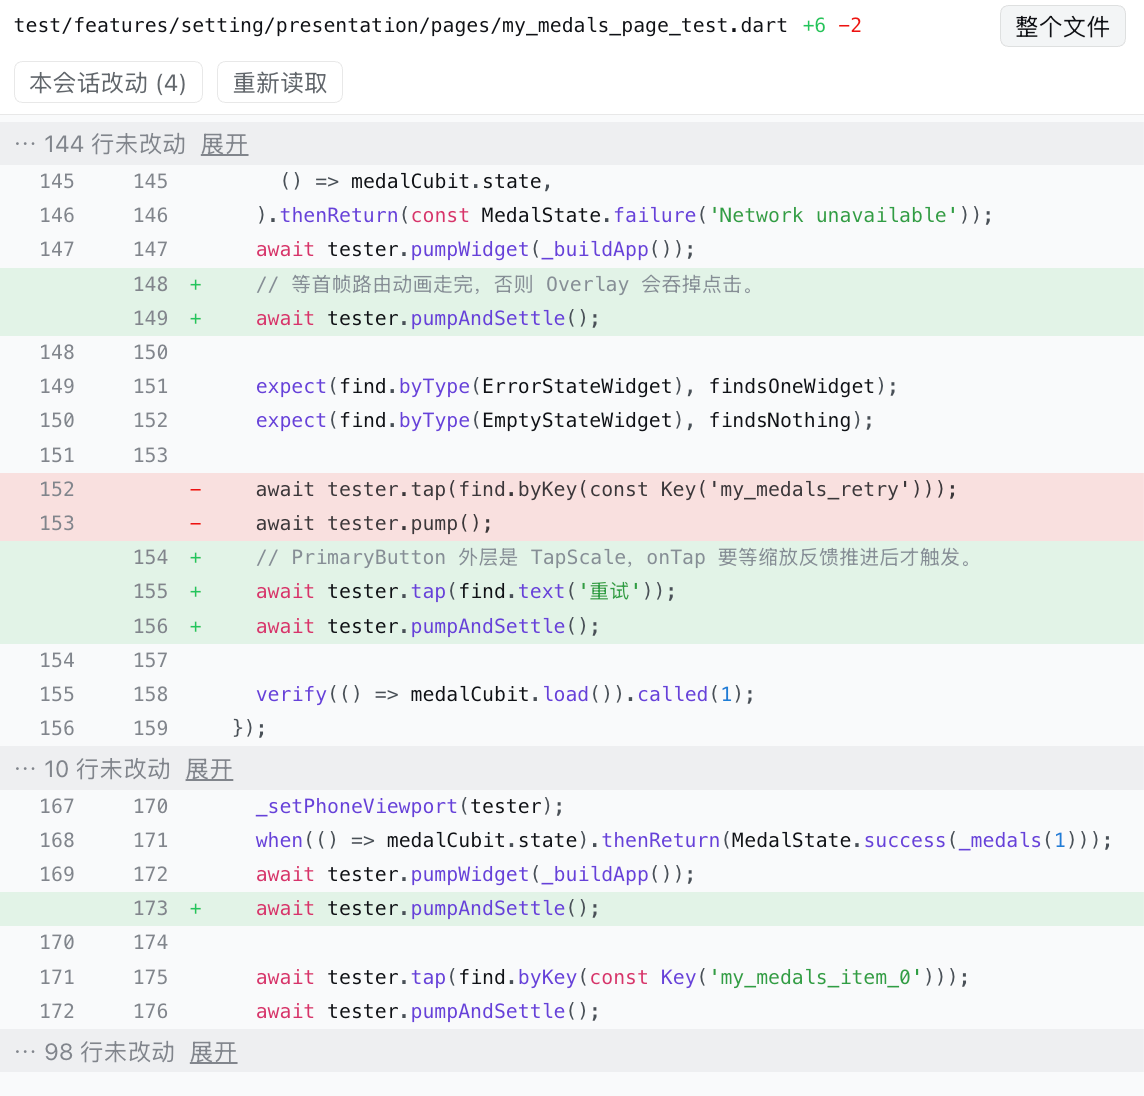Expand the 144 行未改动 section
Viewport: 1144px width, 1096px height.
[x=224, y=144]
